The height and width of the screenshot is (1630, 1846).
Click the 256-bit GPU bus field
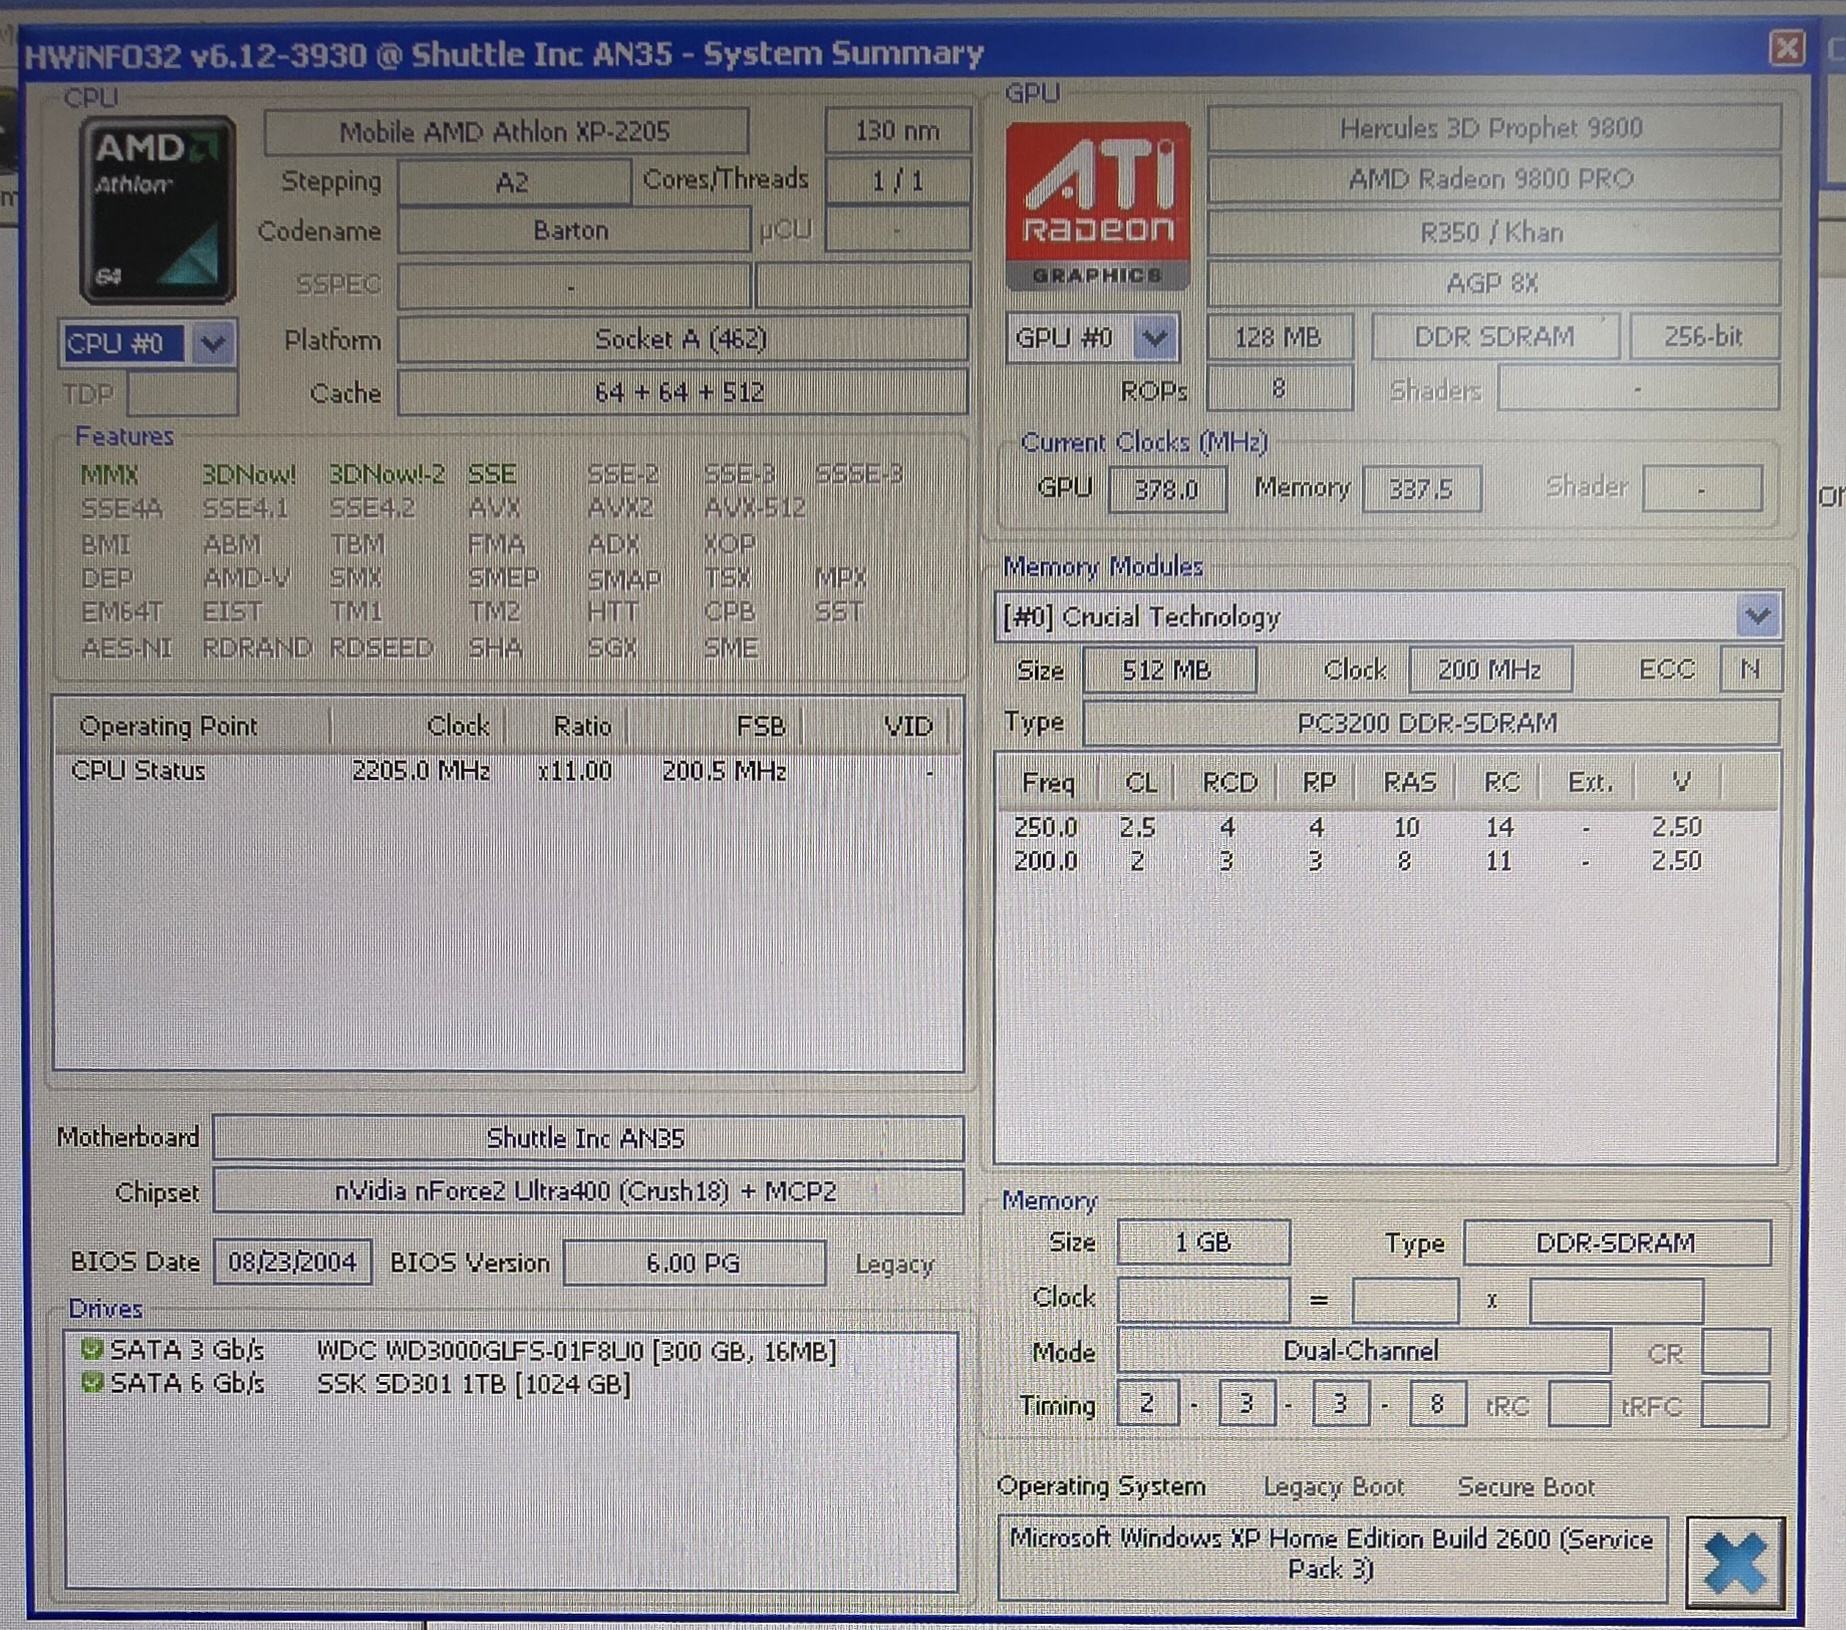pos(1704,337)
